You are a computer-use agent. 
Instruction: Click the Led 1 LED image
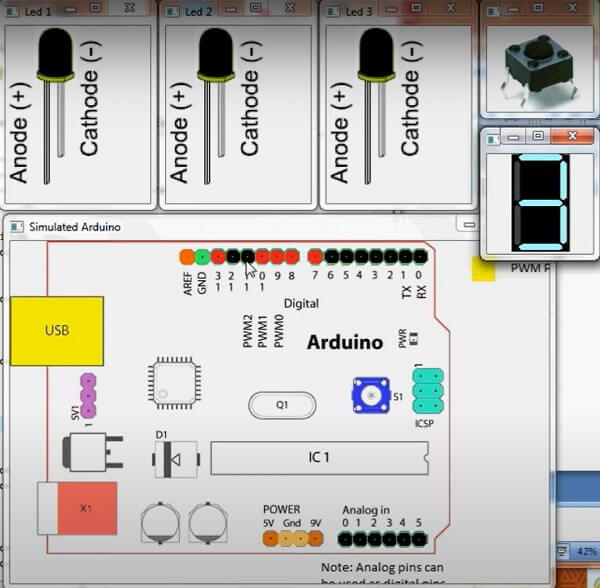[x=55, y=105]
